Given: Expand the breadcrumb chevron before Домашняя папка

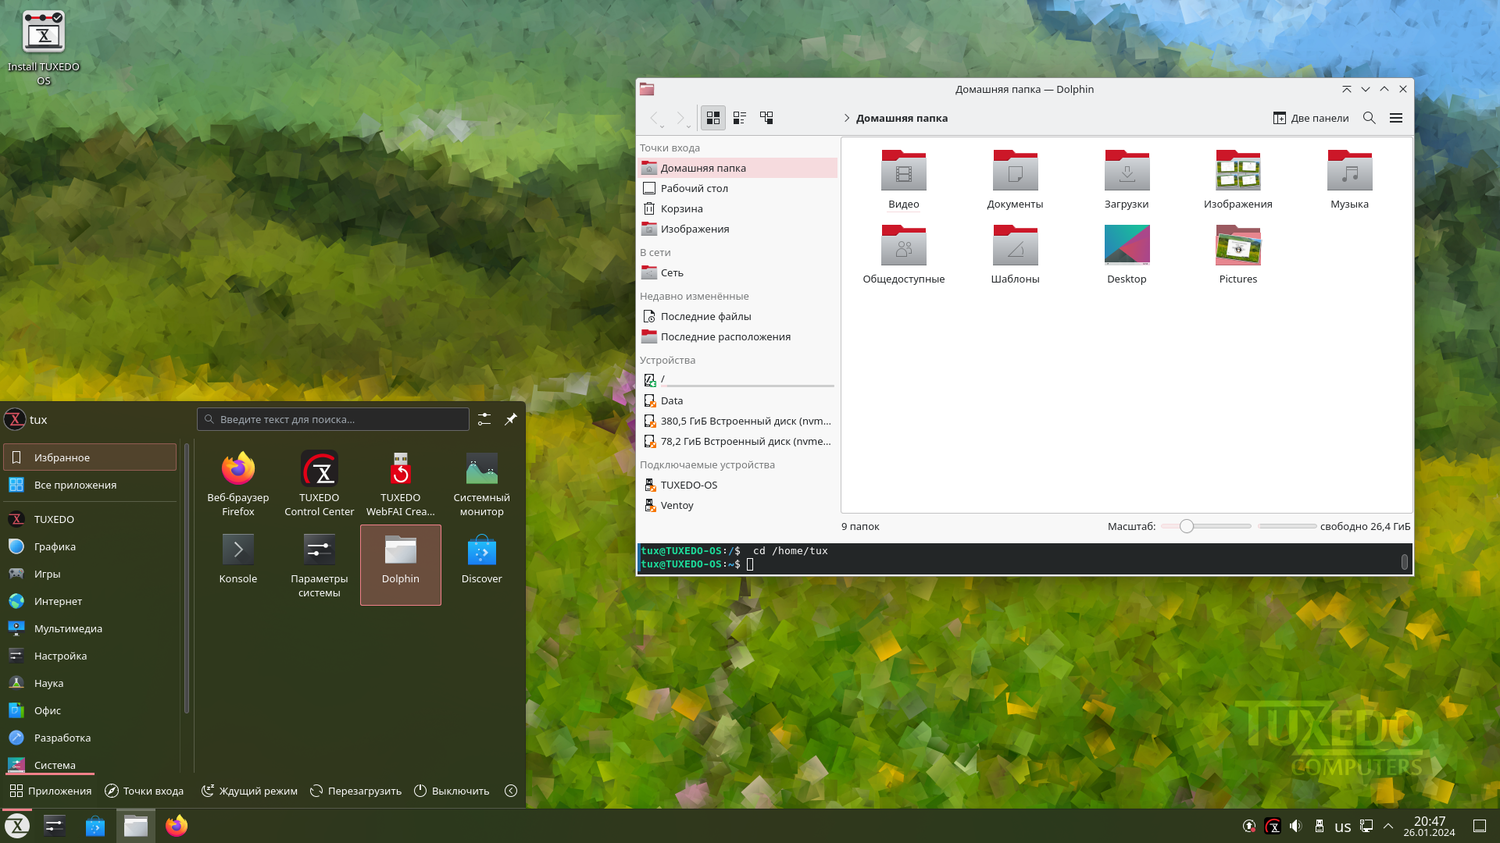Looking at the screenshot, I should point(846,118).
